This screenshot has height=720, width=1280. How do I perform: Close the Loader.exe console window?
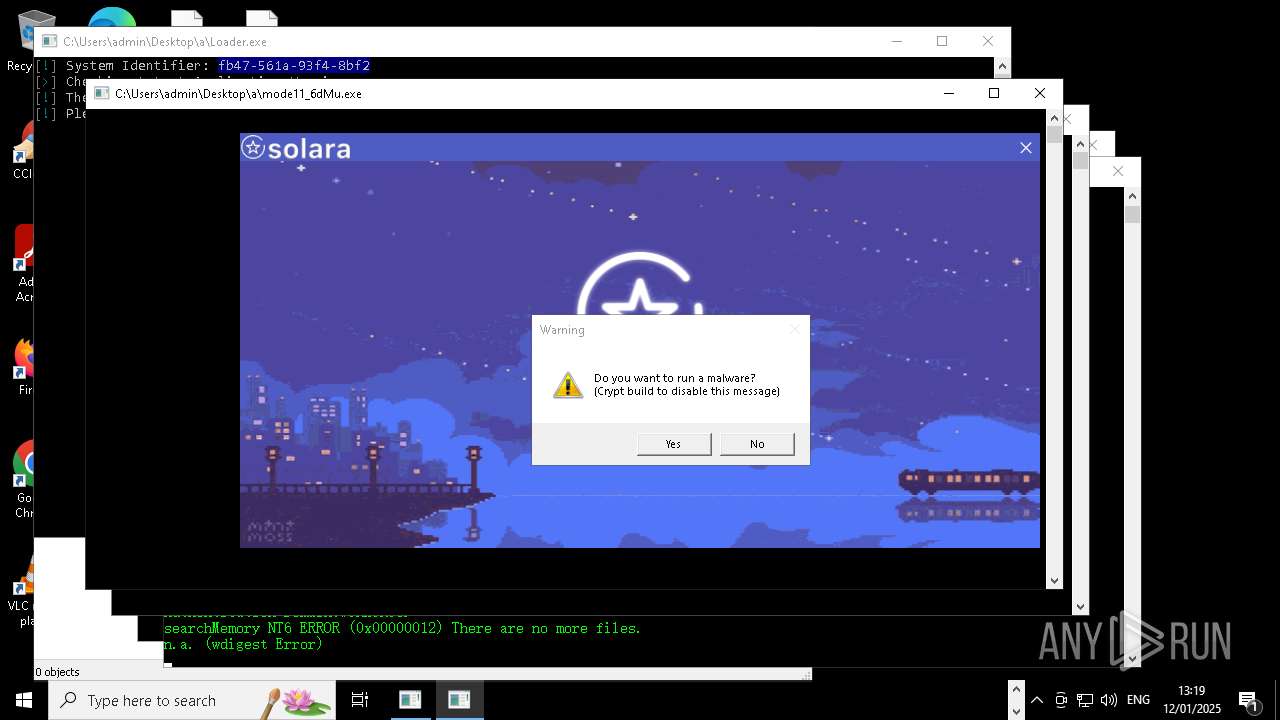988,41
